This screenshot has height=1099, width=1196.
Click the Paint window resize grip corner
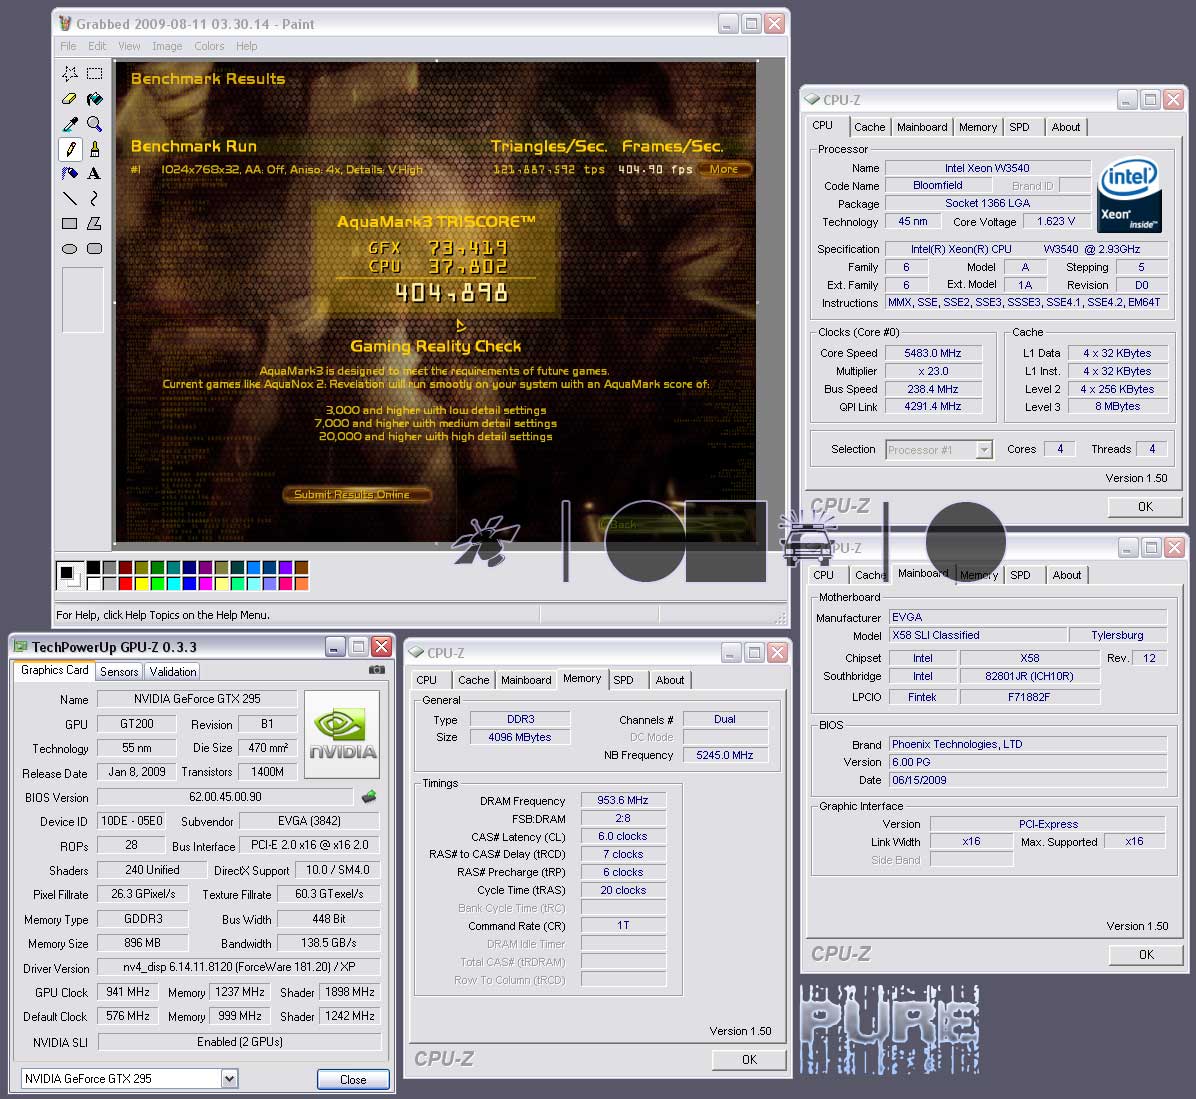coord(780,618)
